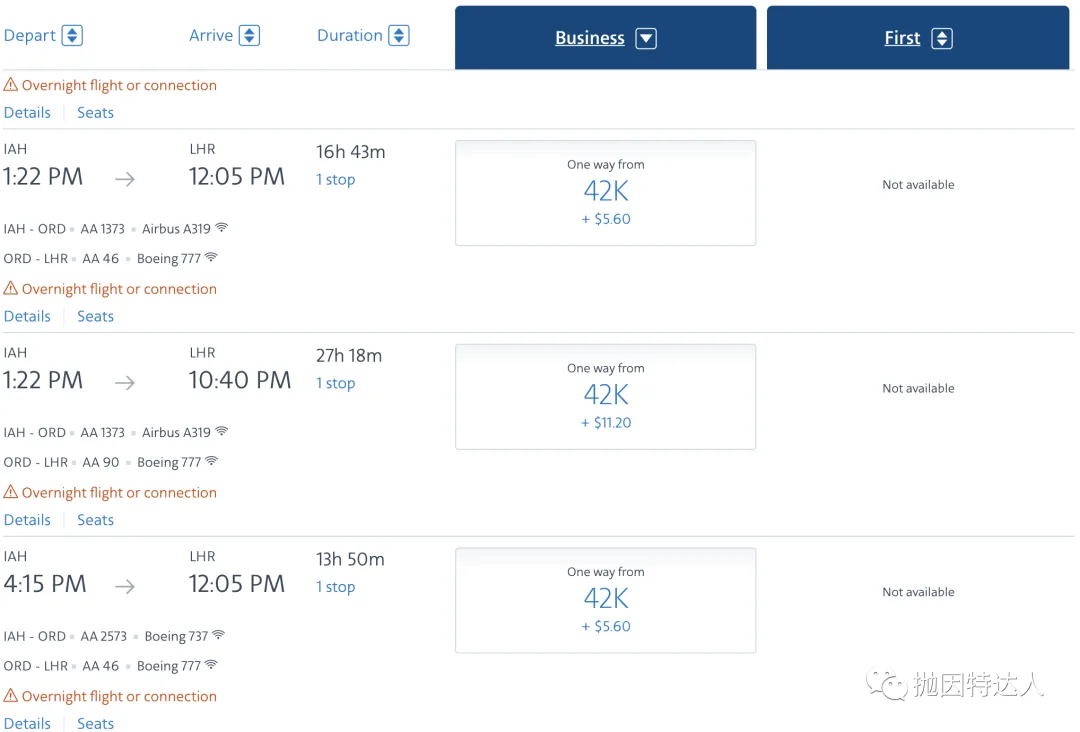This screenshot has height=732, width=1080.
Task: Select the Business cabin tab
Action: coord(590,38)
